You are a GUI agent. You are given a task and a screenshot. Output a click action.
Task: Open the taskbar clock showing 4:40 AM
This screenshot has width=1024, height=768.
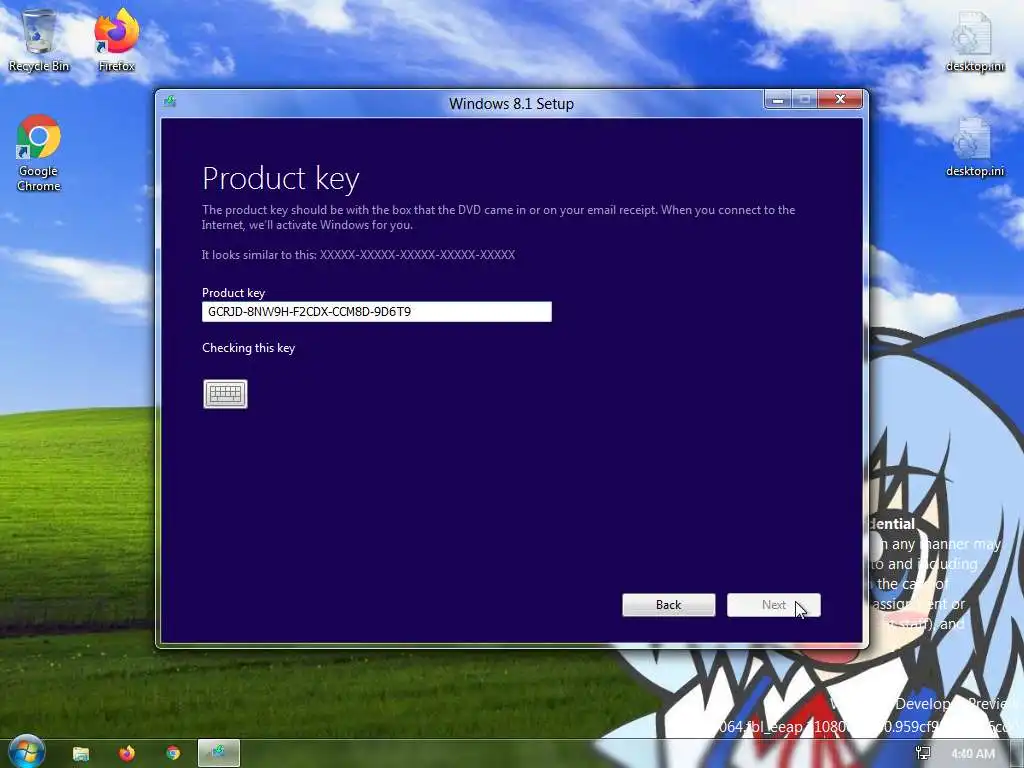pos(973,754)
